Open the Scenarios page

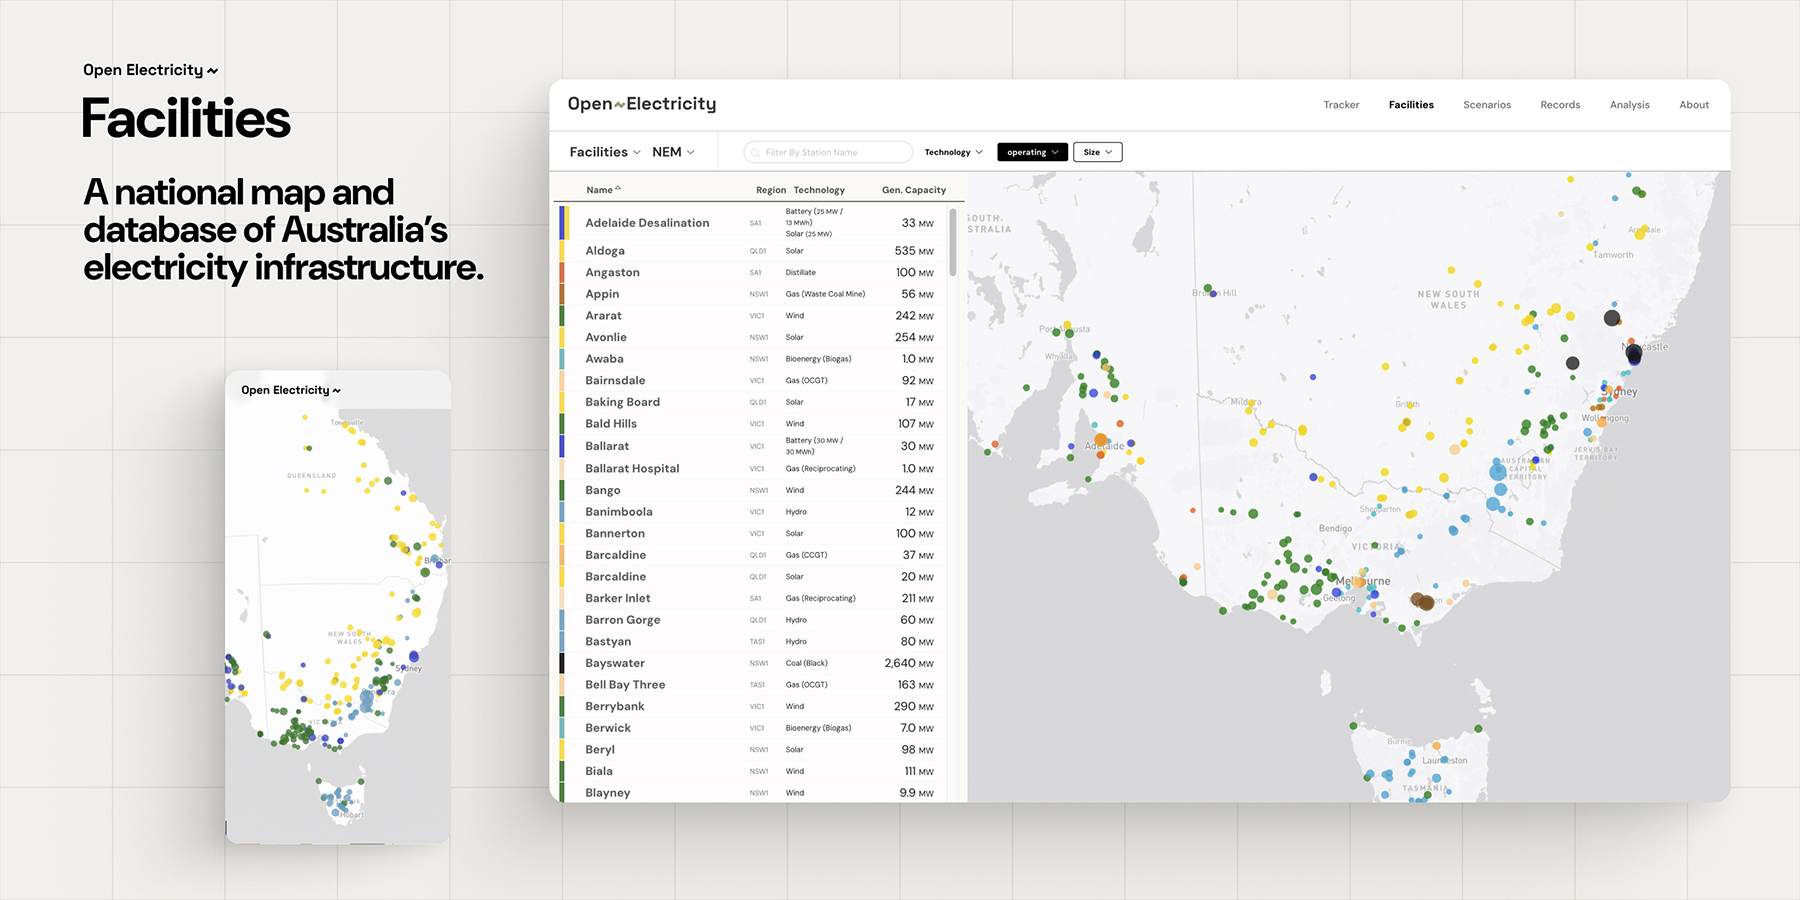click(x=1487, y=104)
